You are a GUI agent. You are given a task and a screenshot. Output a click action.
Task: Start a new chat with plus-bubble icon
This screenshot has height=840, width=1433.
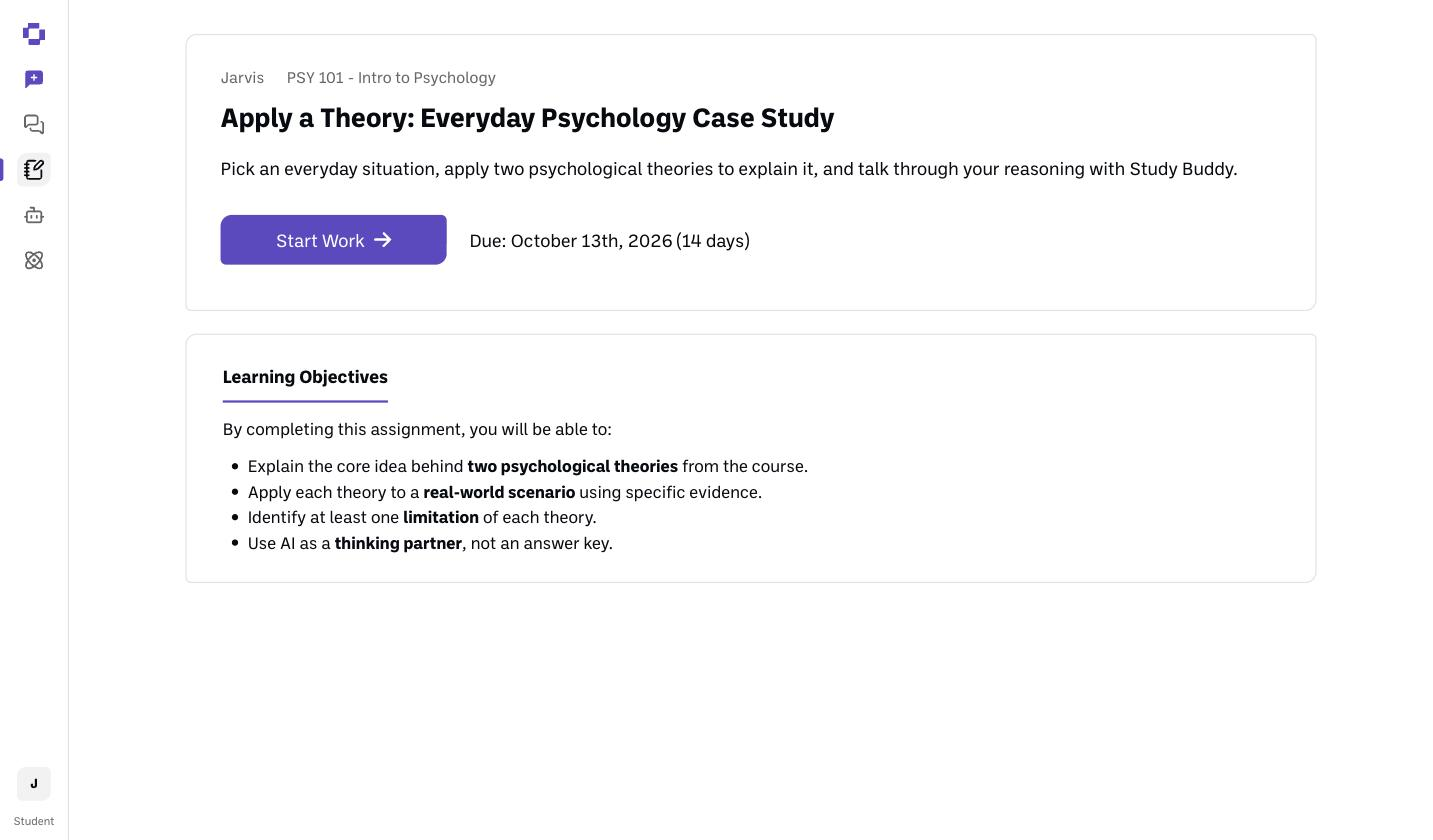pyautogui.click(x=34, y=79)
